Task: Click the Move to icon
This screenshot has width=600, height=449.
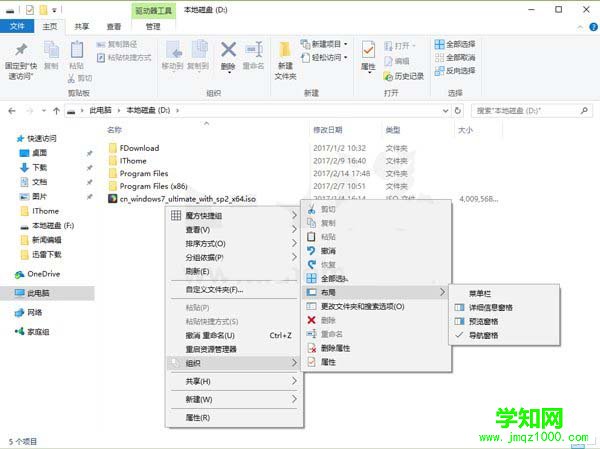Action: tap(173, 50)
